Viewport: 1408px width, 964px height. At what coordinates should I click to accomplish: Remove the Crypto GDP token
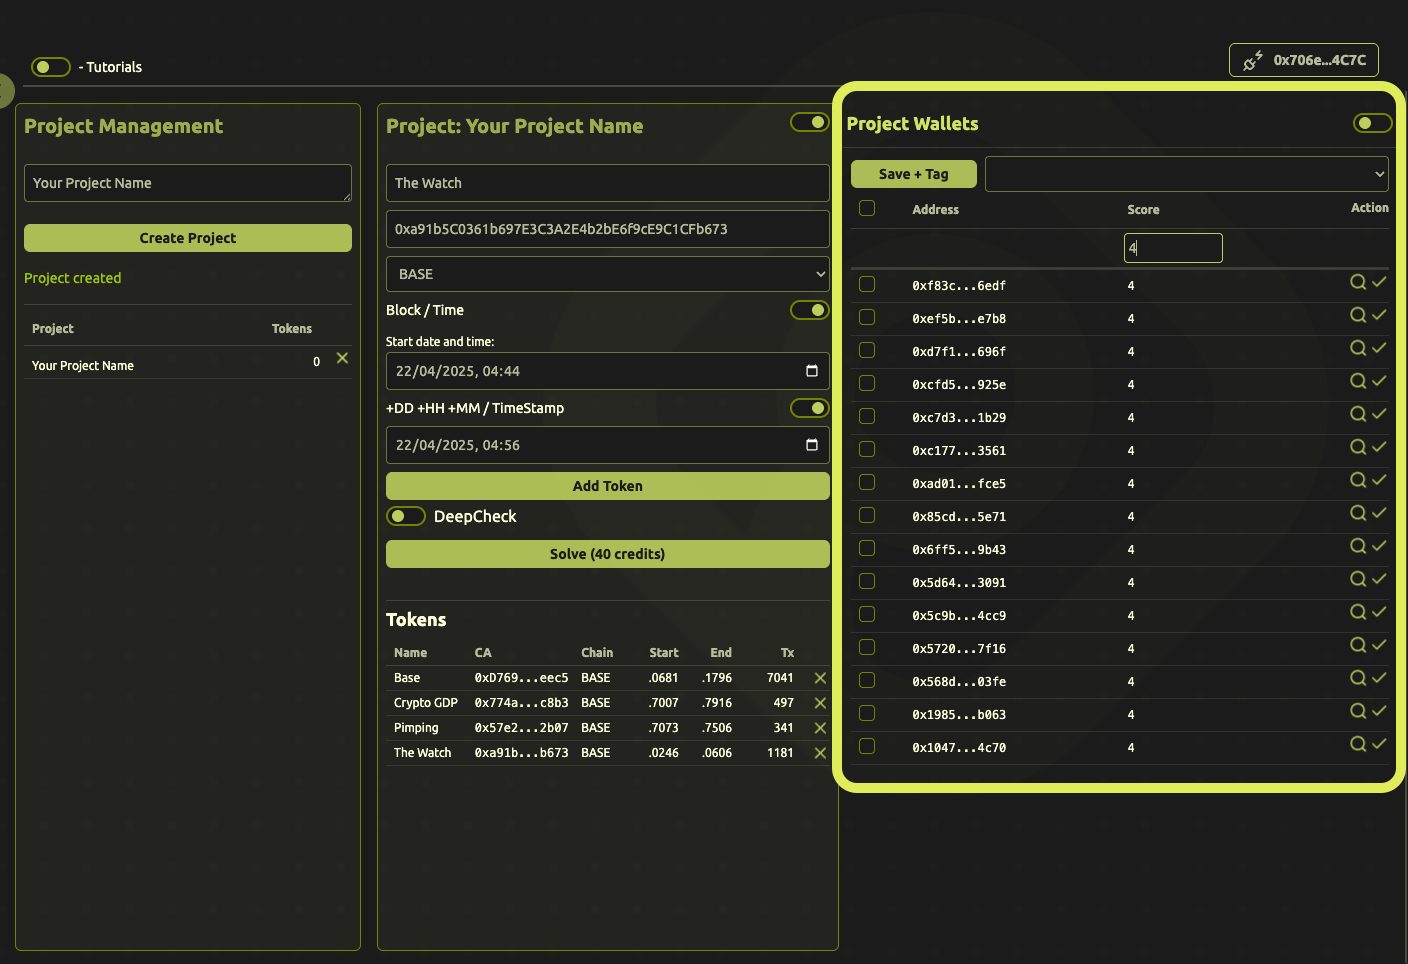click(820, 703)
